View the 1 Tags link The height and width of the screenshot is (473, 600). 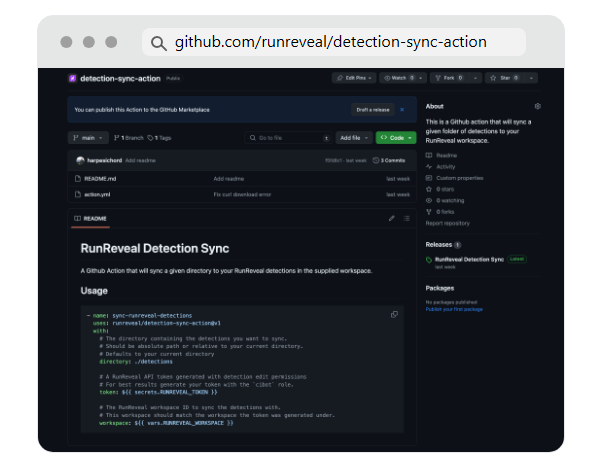159,138
